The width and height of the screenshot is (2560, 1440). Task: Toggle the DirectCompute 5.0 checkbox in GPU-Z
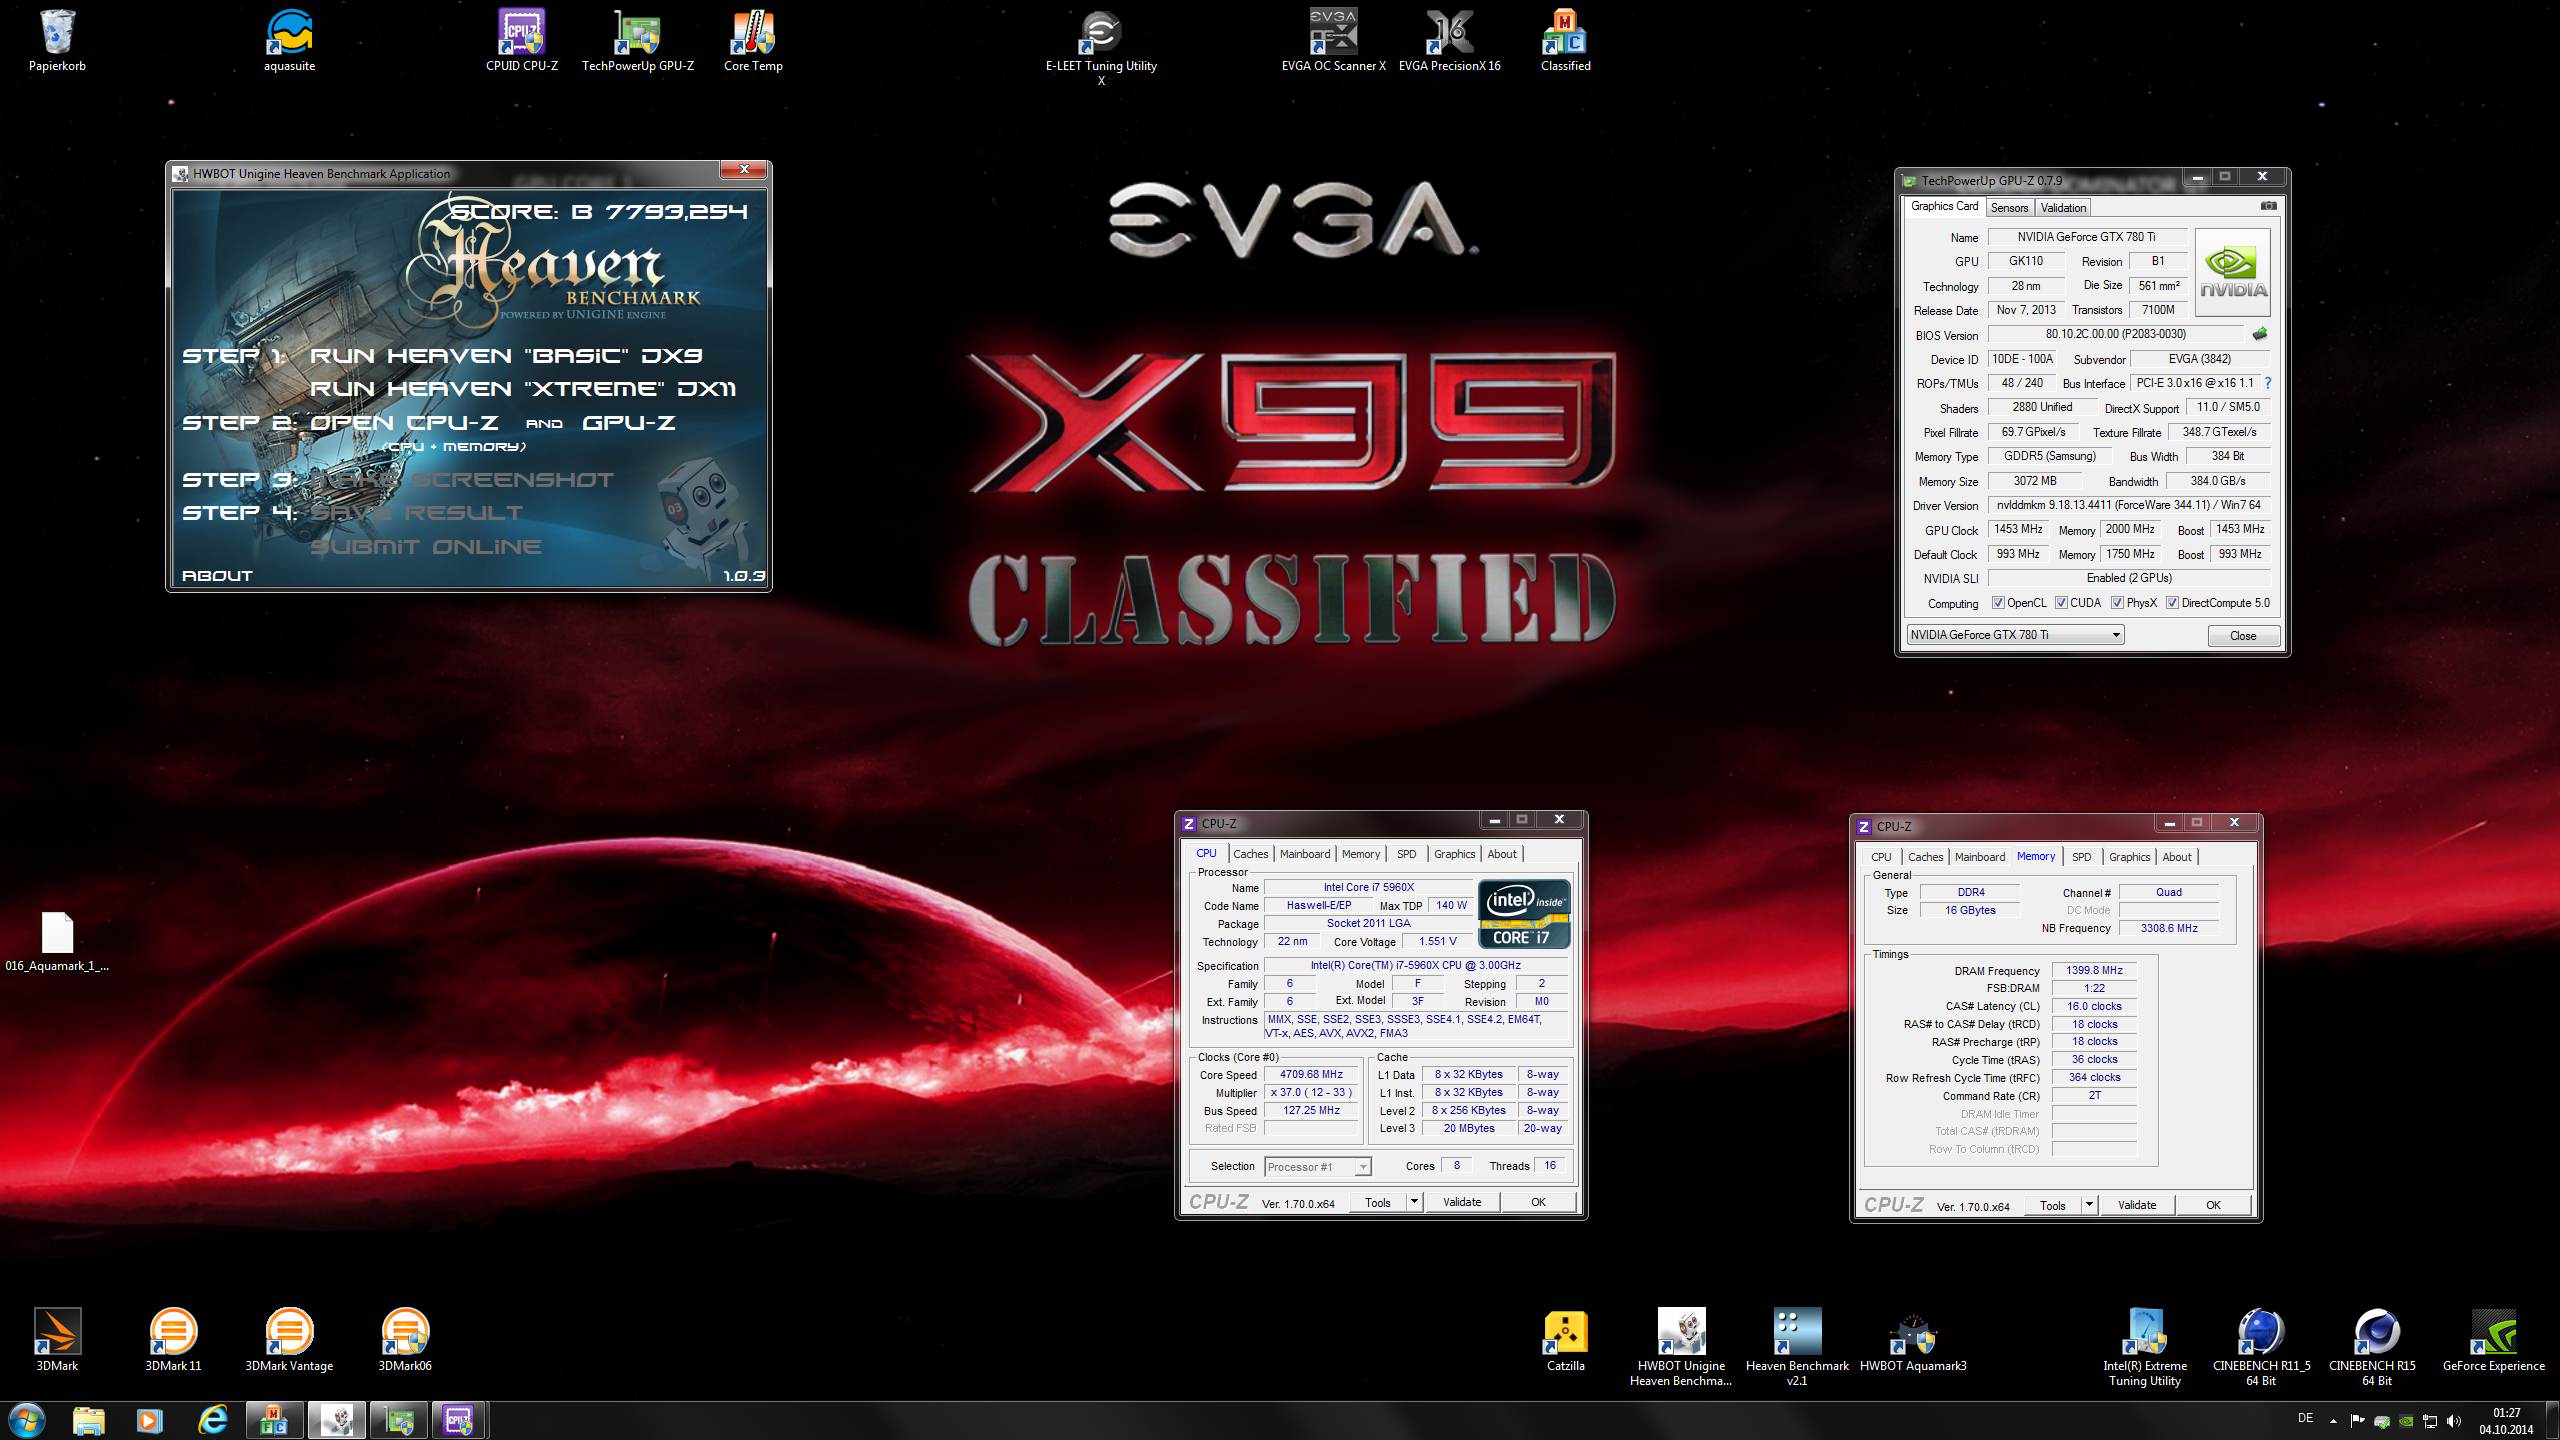coord(2172,603)
